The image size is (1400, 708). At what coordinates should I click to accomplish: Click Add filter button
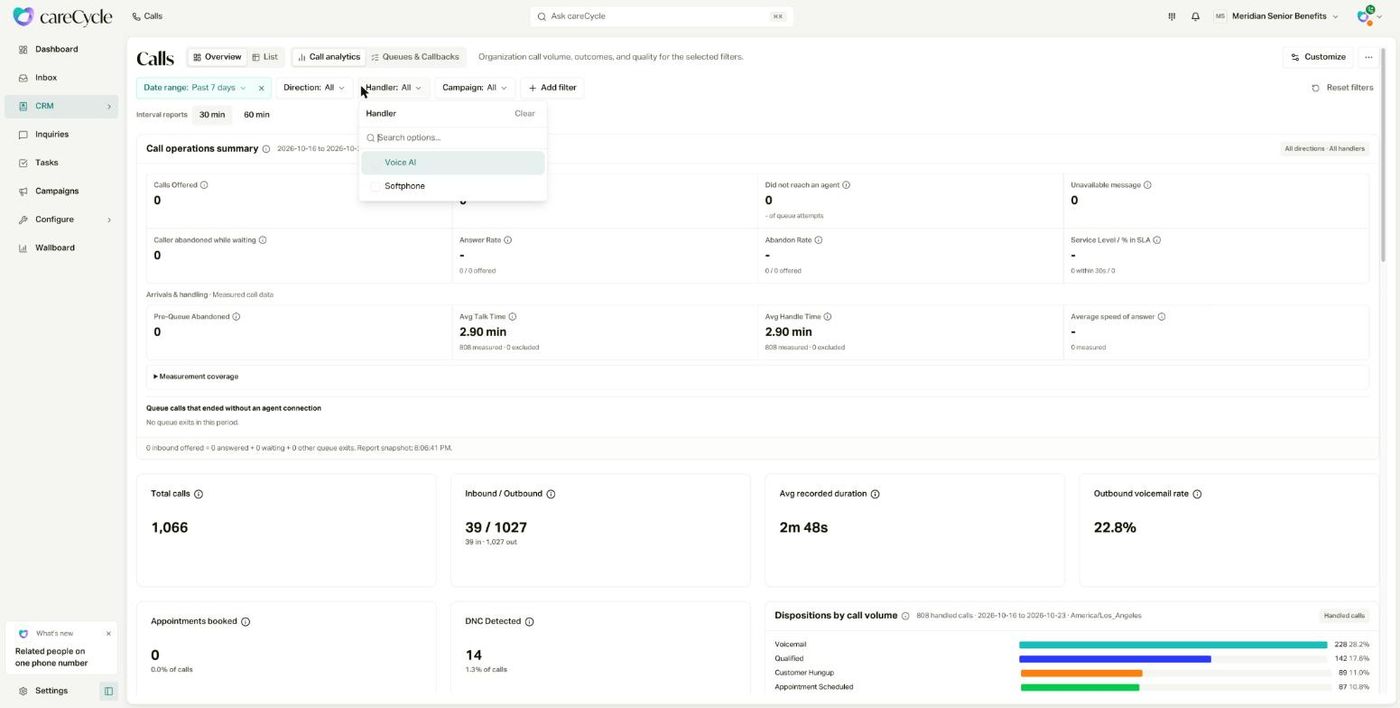tap(552, 88)
